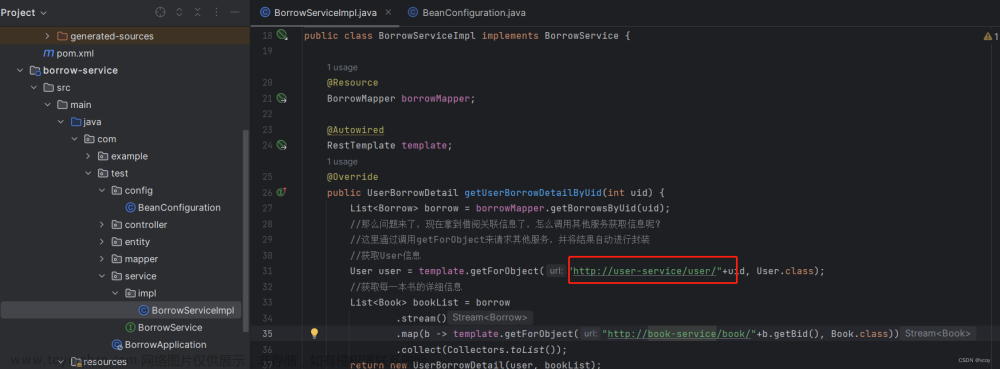
Task: Select BorrowServiceImpl in the project tree
Action: (x=193, y=310)
